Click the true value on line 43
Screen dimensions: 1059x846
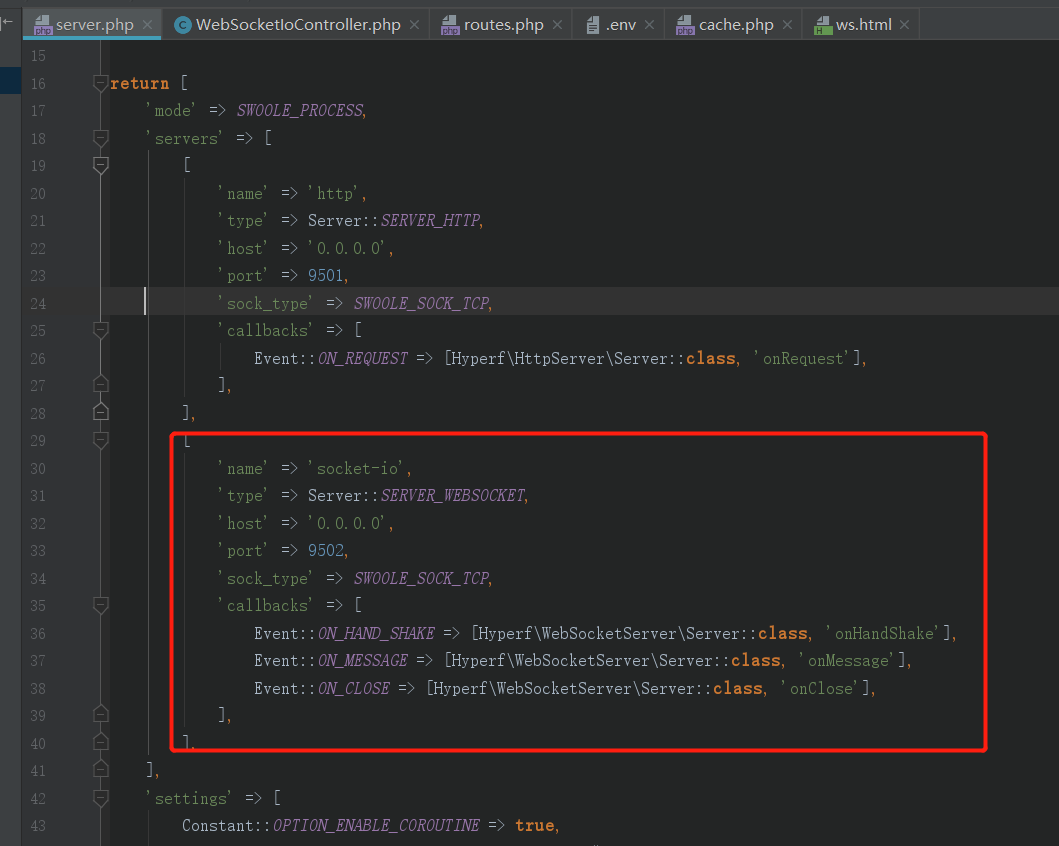point(534,826)
